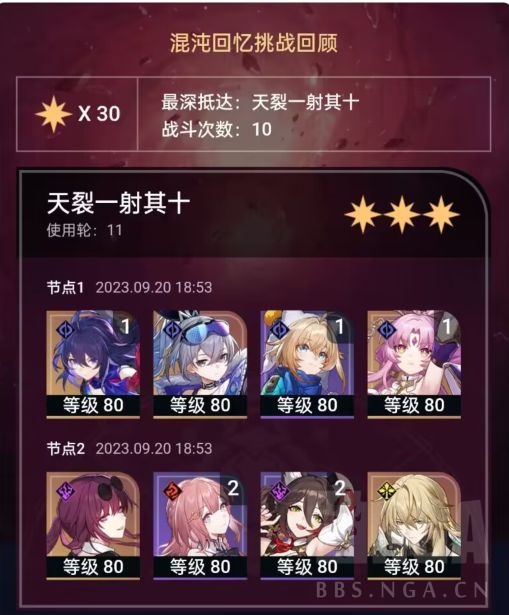The image size is (509, 615).
Task: Select the long blonde-haired character in Node 2
Action: (x=414, y=526)
